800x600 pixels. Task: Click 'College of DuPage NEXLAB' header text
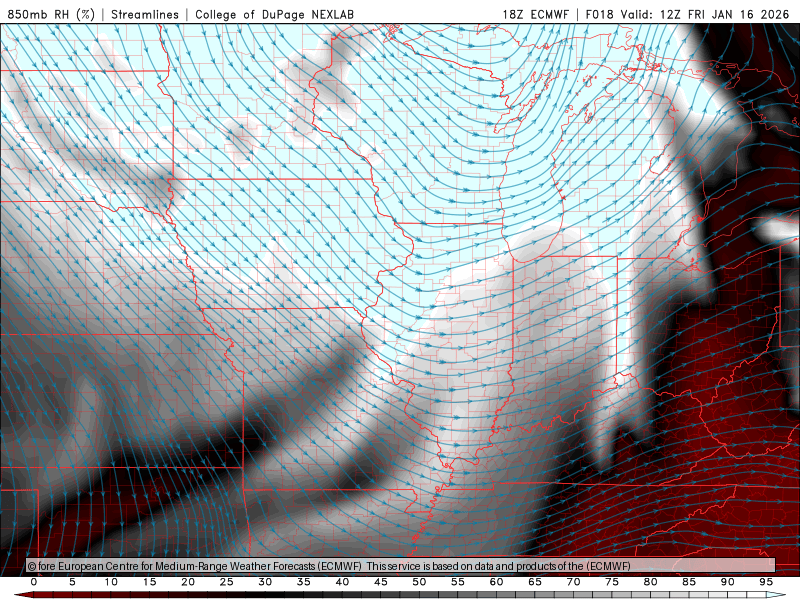point(274,14)
